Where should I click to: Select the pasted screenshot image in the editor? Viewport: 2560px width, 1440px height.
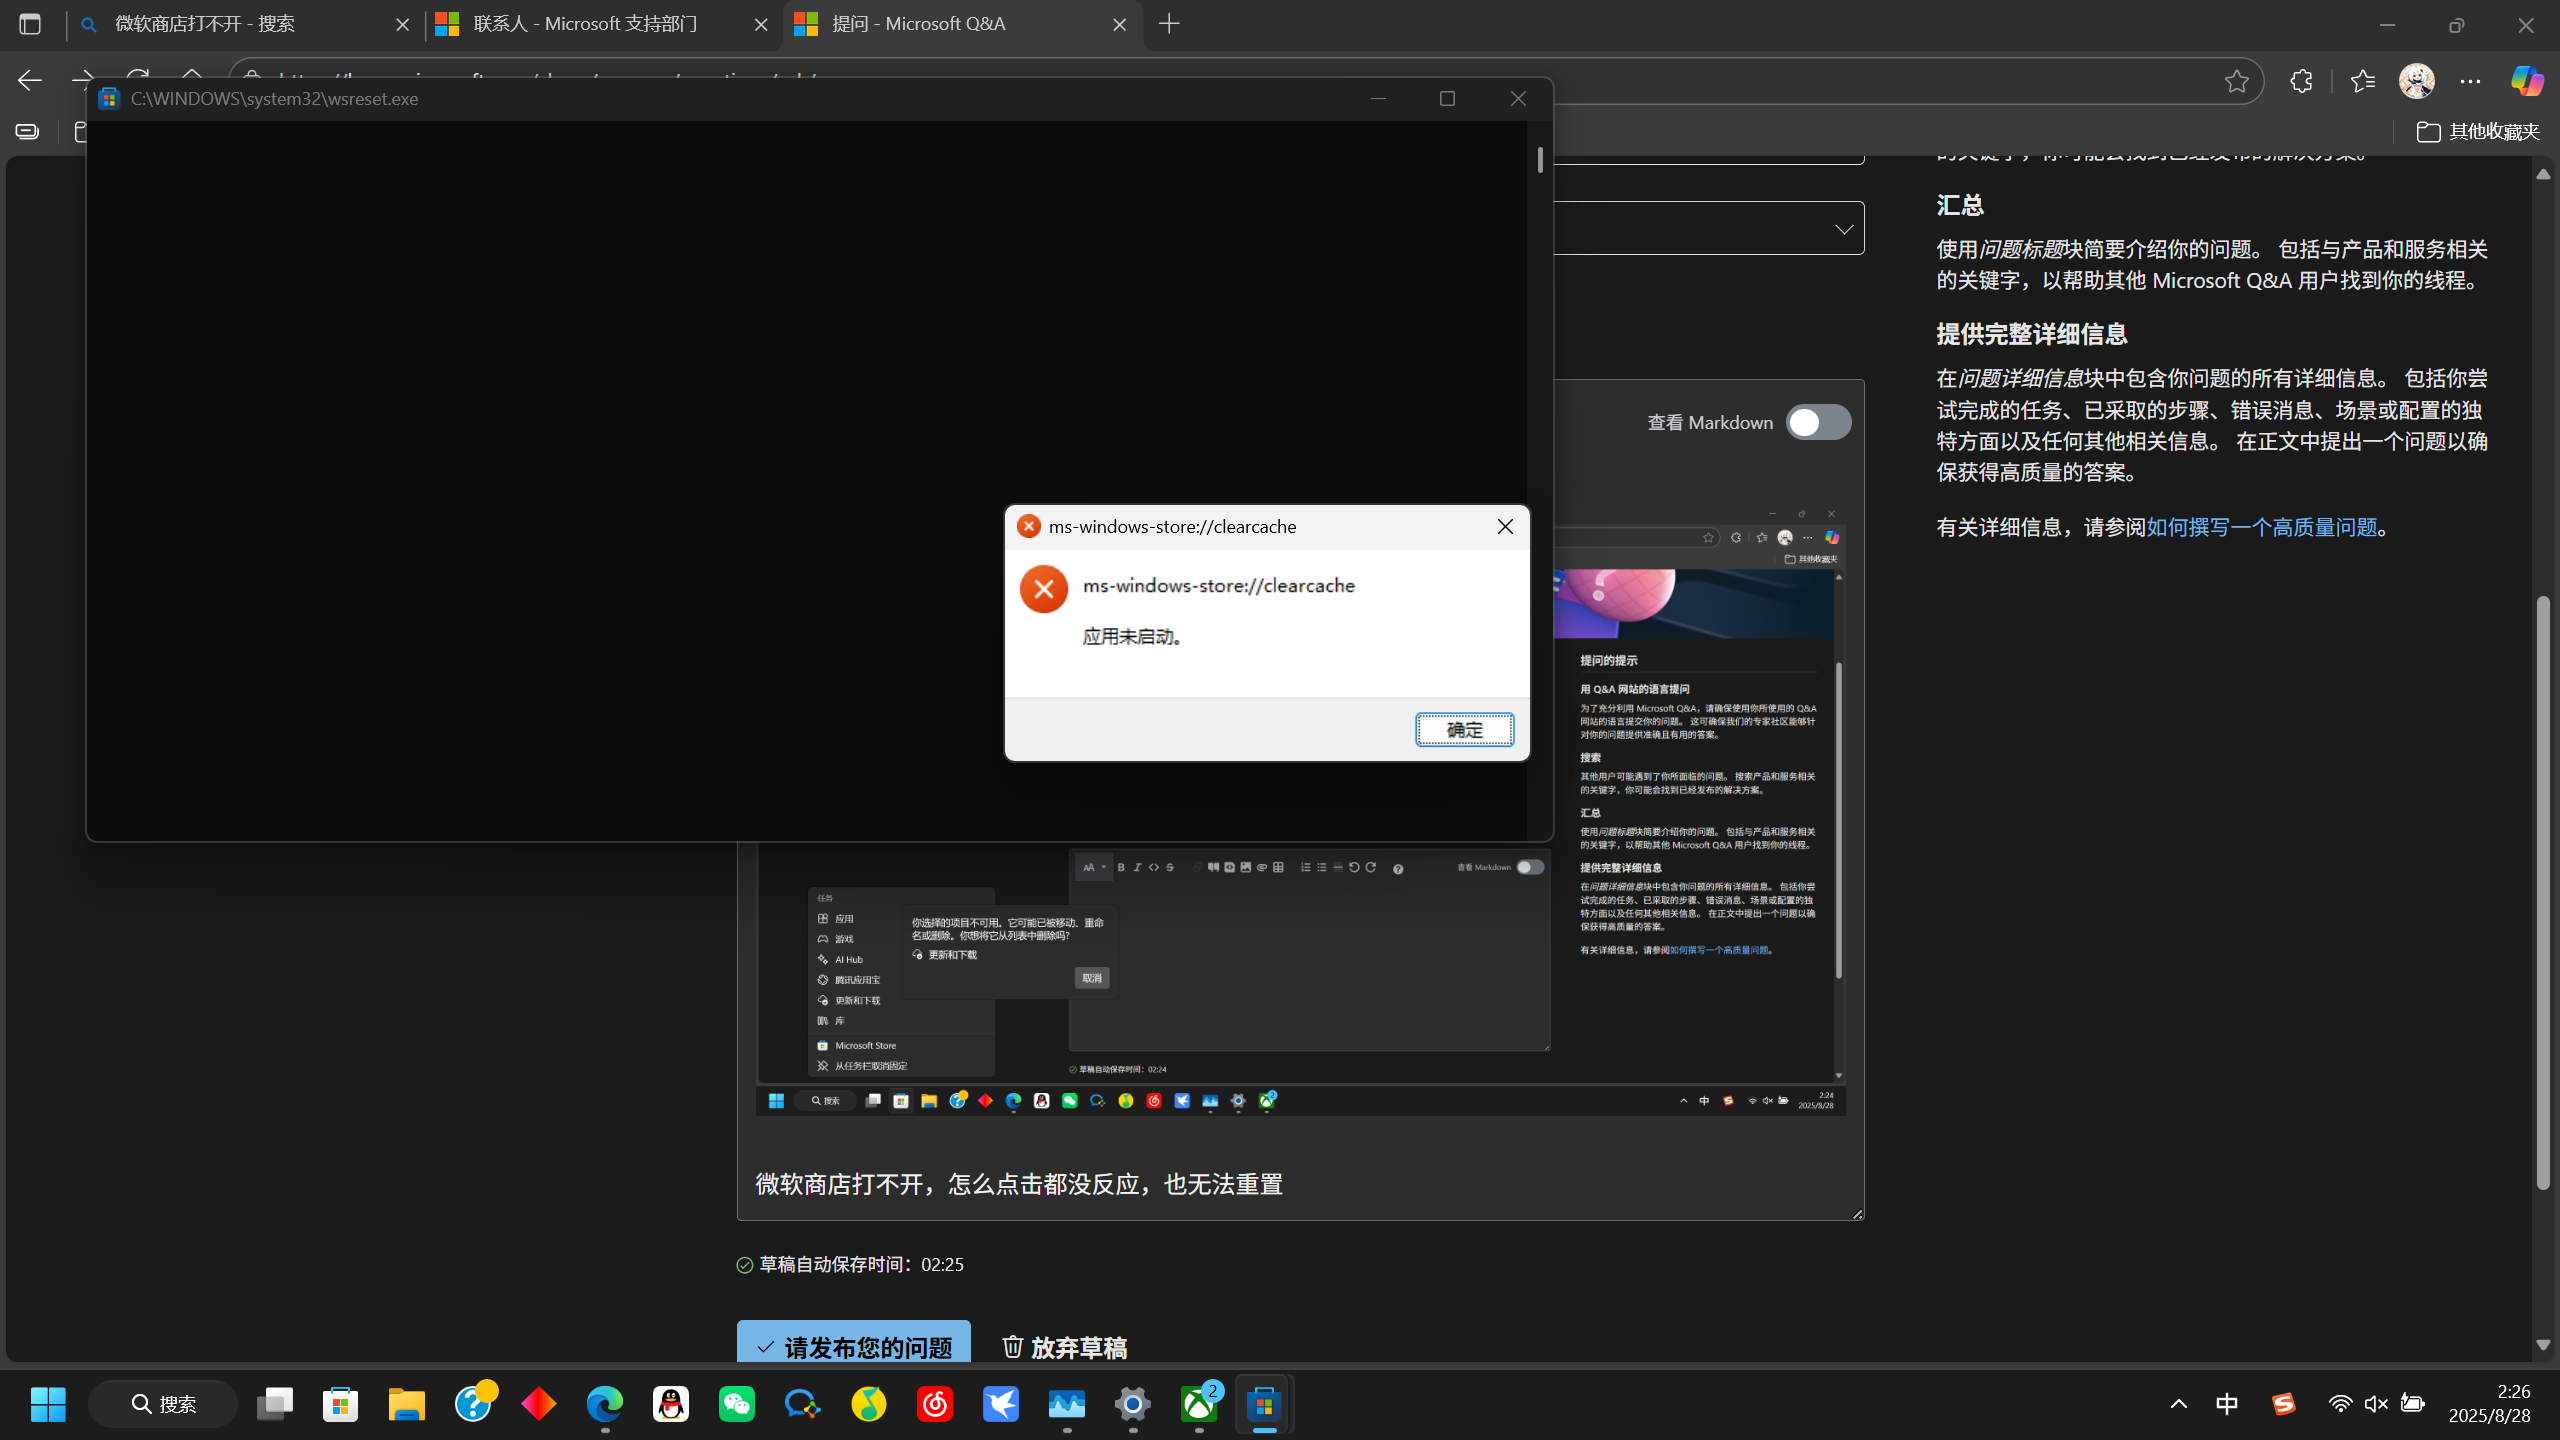click(1300, 980)
